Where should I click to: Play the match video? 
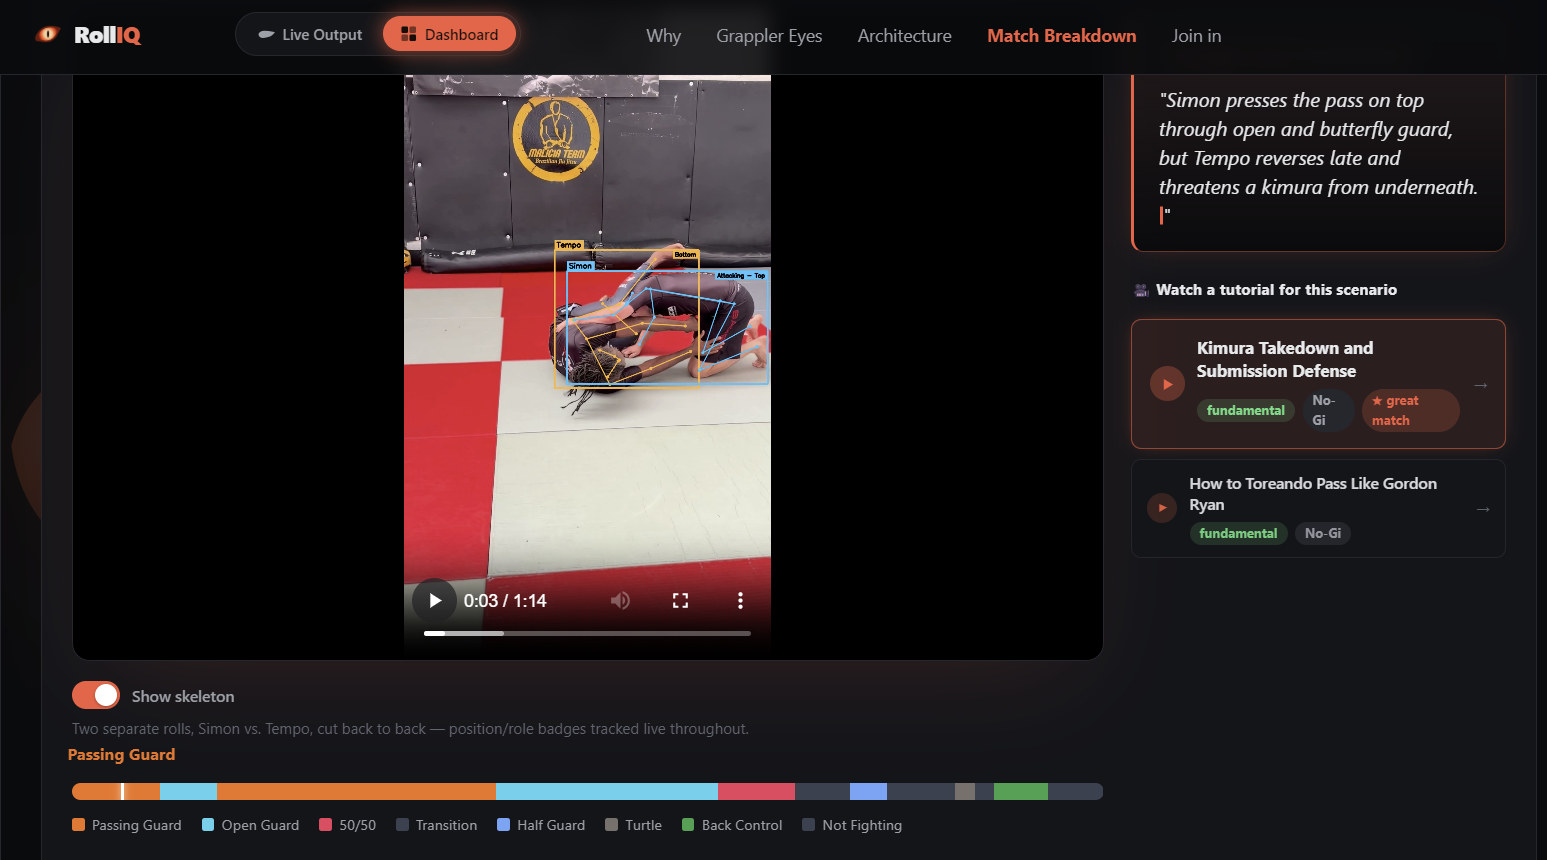point(435,601)
